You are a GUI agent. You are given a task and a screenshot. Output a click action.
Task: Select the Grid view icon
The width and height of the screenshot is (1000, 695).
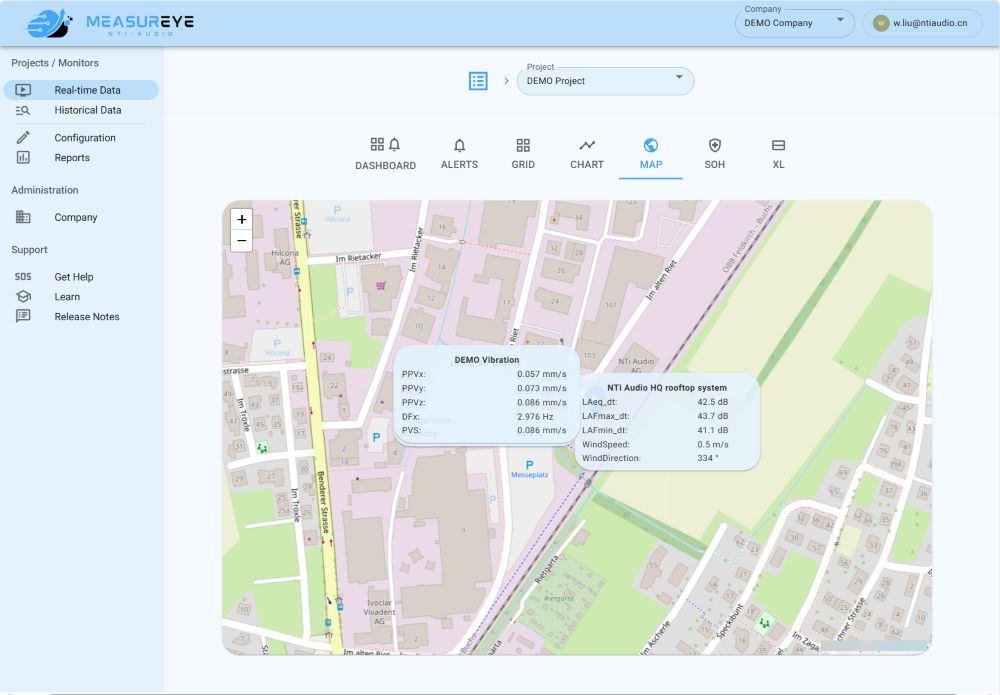(x=523, y=145)
